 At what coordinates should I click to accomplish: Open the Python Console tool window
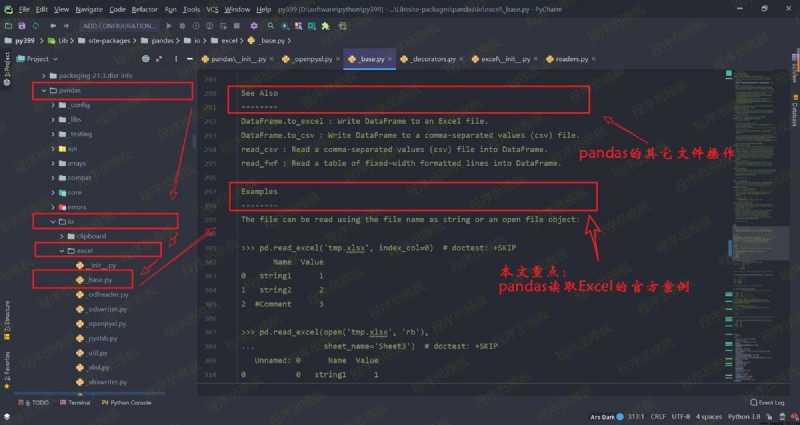(127, 403)
